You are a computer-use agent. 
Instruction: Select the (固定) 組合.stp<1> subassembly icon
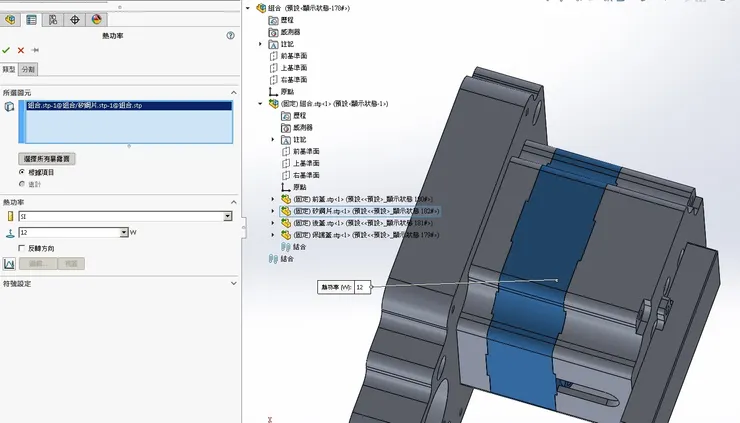274,103
